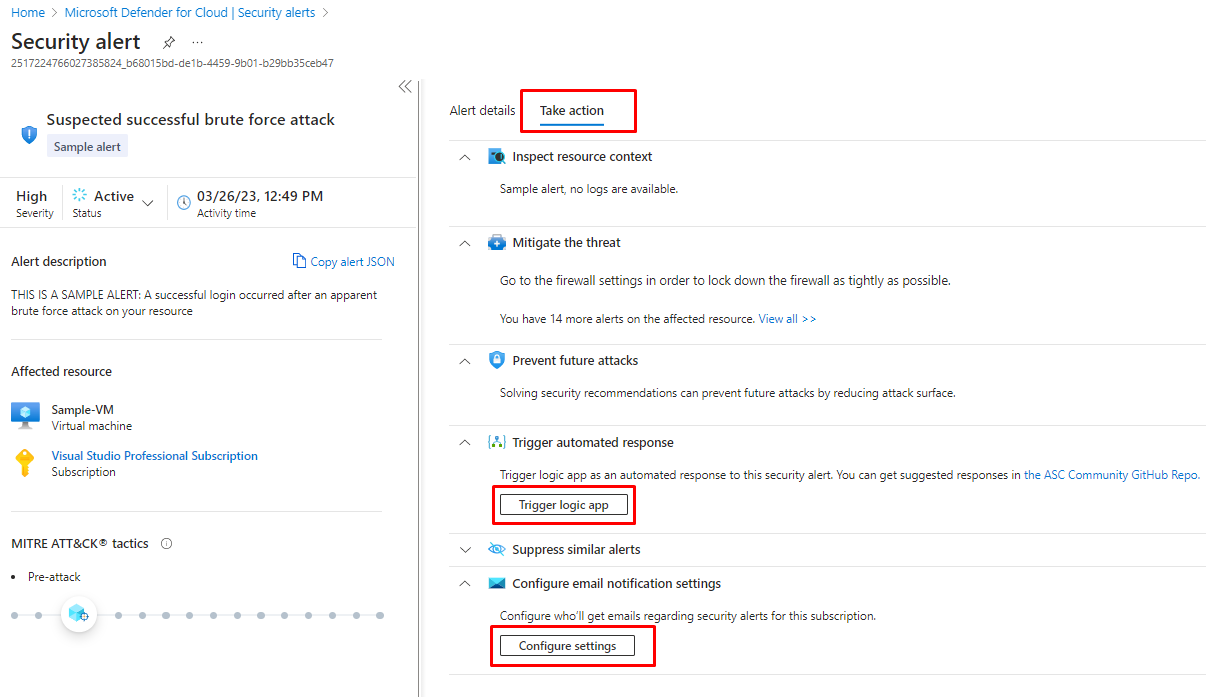Screen dimensions: 1206x697
Task: Collapse the Prevent future attacks section
Action: 464,361
